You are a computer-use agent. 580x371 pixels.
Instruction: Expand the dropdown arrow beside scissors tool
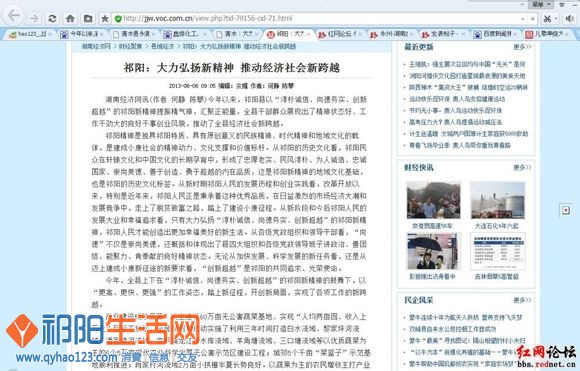point(556,18)
